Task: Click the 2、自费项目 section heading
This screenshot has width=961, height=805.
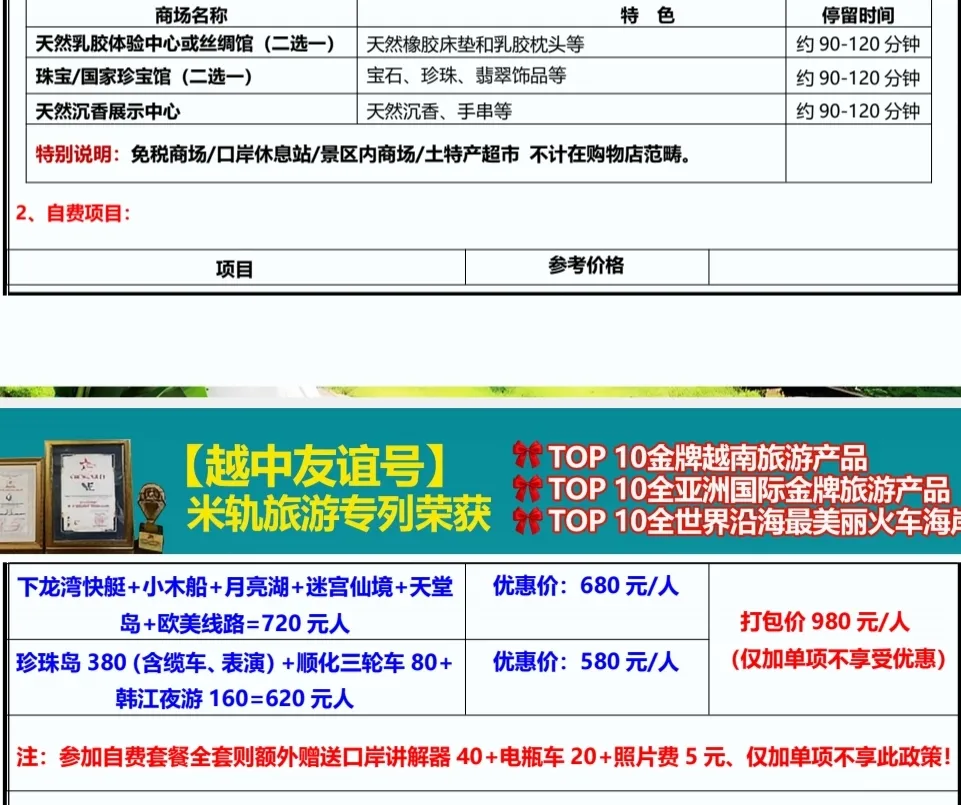Action: 74,213
